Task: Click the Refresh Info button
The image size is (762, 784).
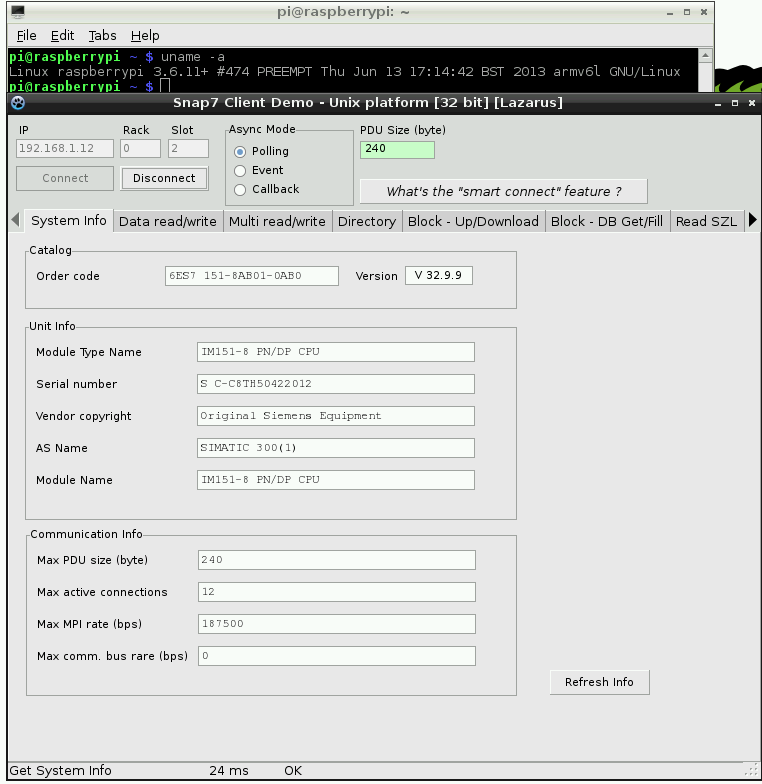Action: click(x=599, y=682)
